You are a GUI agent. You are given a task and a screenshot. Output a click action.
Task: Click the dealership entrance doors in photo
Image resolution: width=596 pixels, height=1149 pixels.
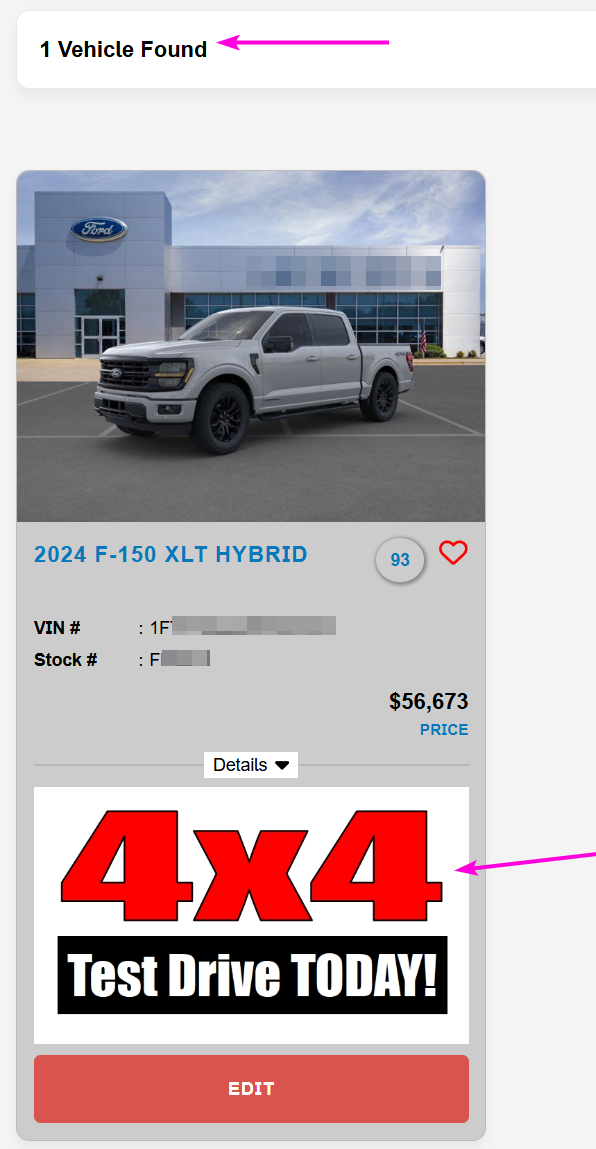(100, 336)
